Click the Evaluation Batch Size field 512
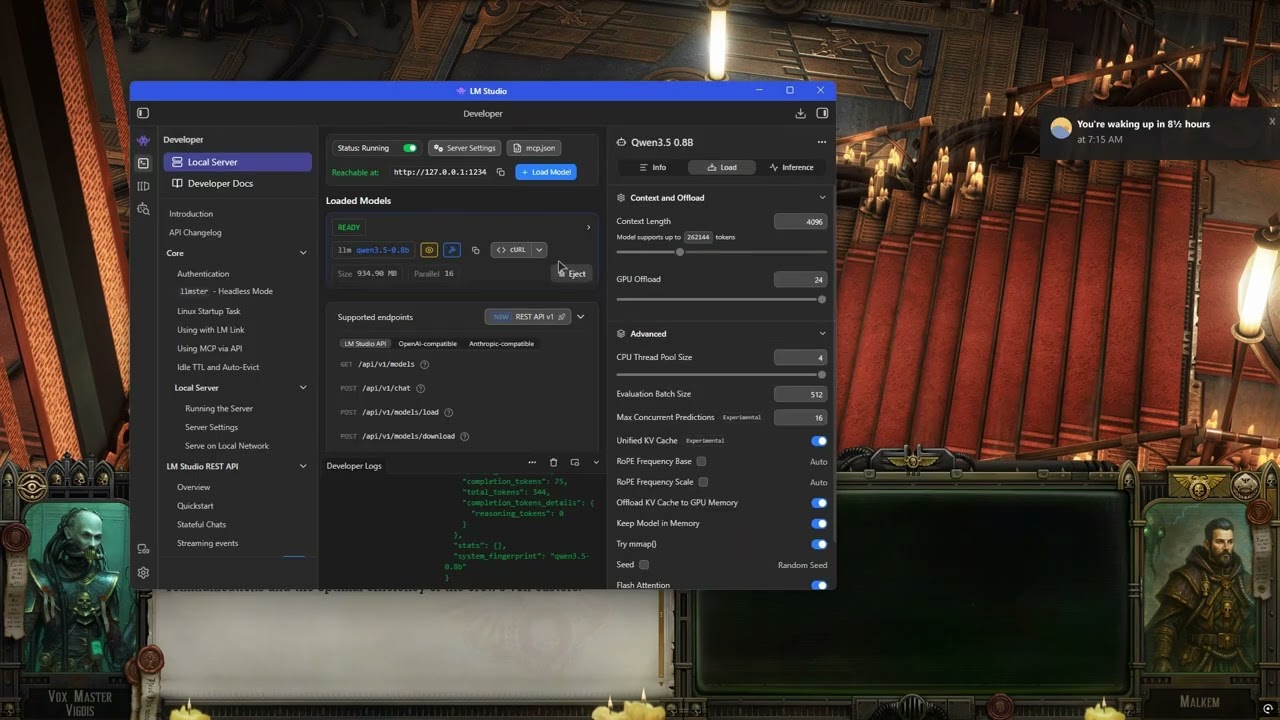This screenshot has width=1280, height=720. click(800, 394)
